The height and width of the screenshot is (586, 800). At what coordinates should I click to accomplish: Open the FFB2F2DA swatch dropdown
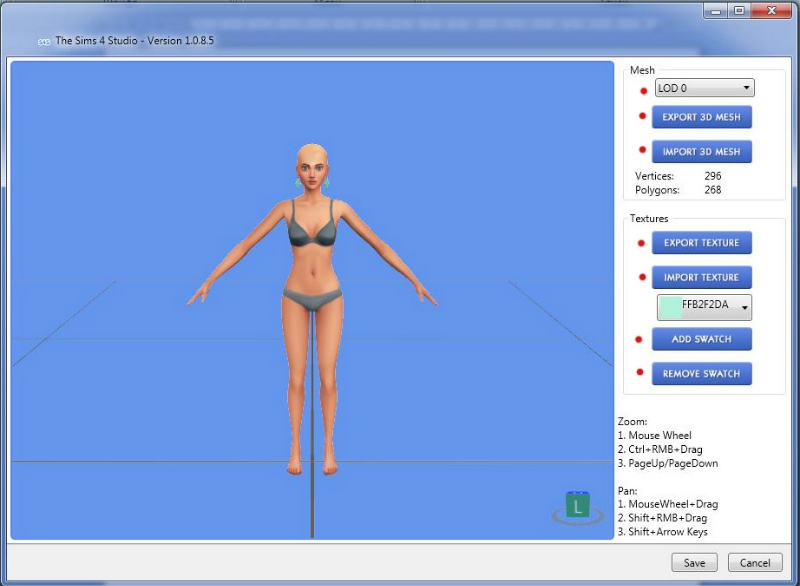705,307
